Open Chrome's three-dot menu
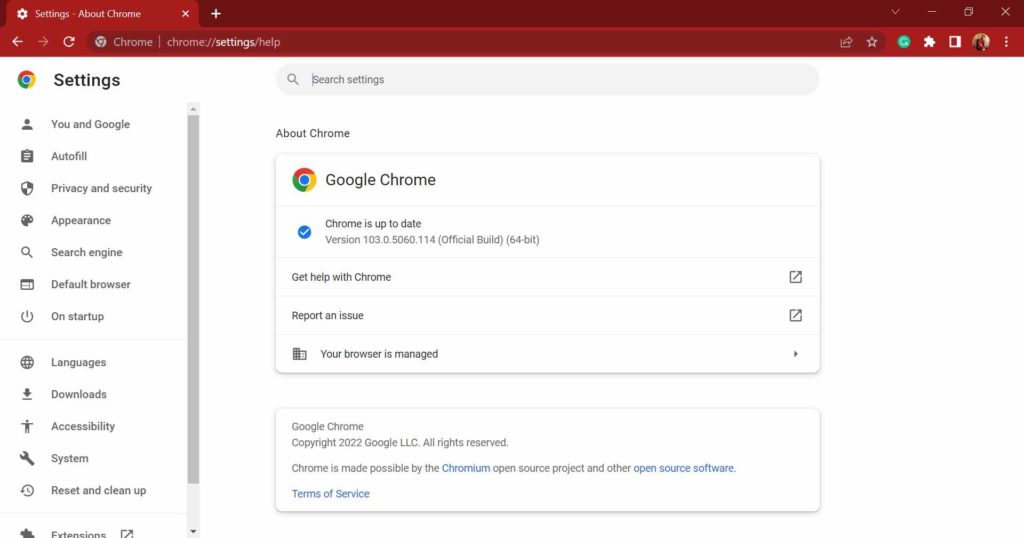Image resolution: width=1024 pixels, height=538 pixels. (1006, 42)
